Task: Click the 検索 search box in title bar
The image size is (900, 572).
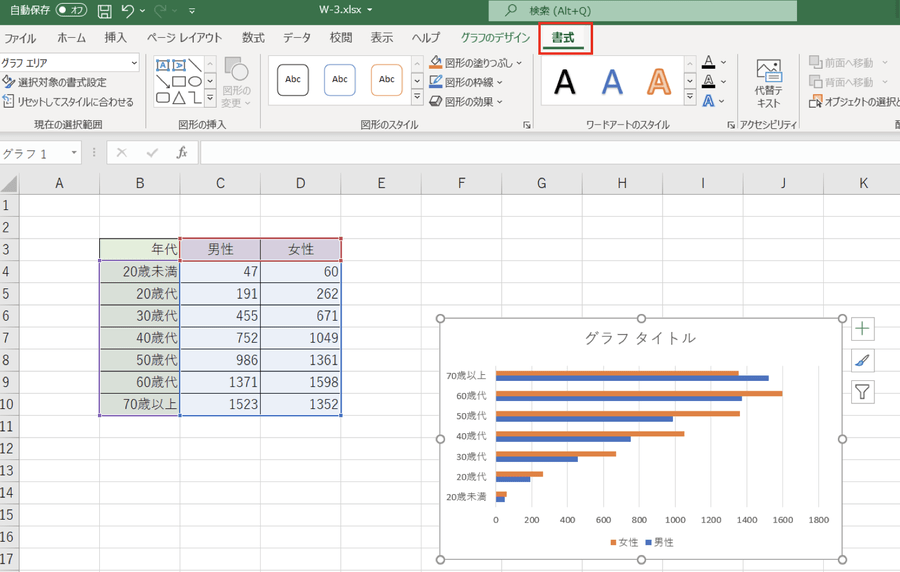Action: coord(642,10)
